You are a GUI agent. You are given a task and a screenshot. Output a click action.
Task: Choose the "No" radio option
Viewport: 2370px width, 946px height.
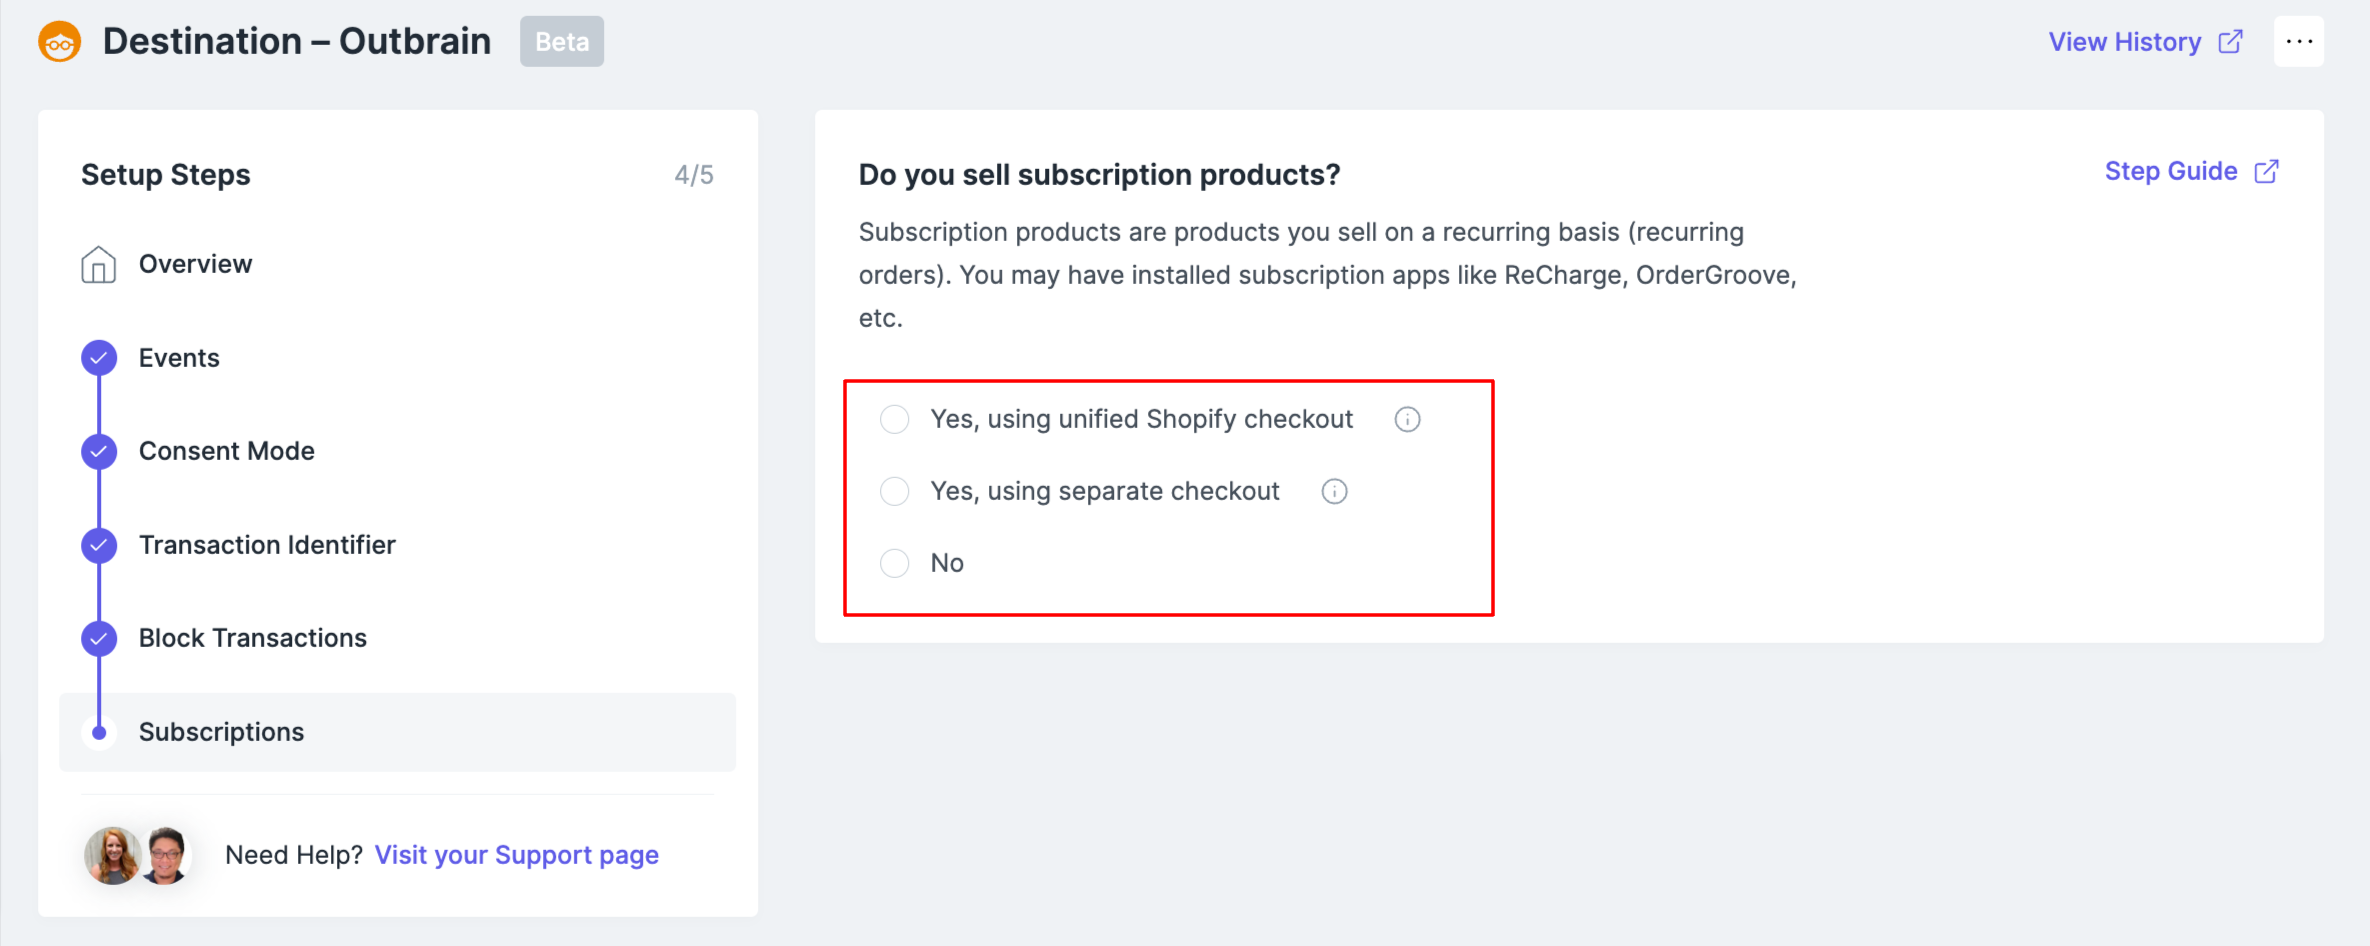point(894,563)
